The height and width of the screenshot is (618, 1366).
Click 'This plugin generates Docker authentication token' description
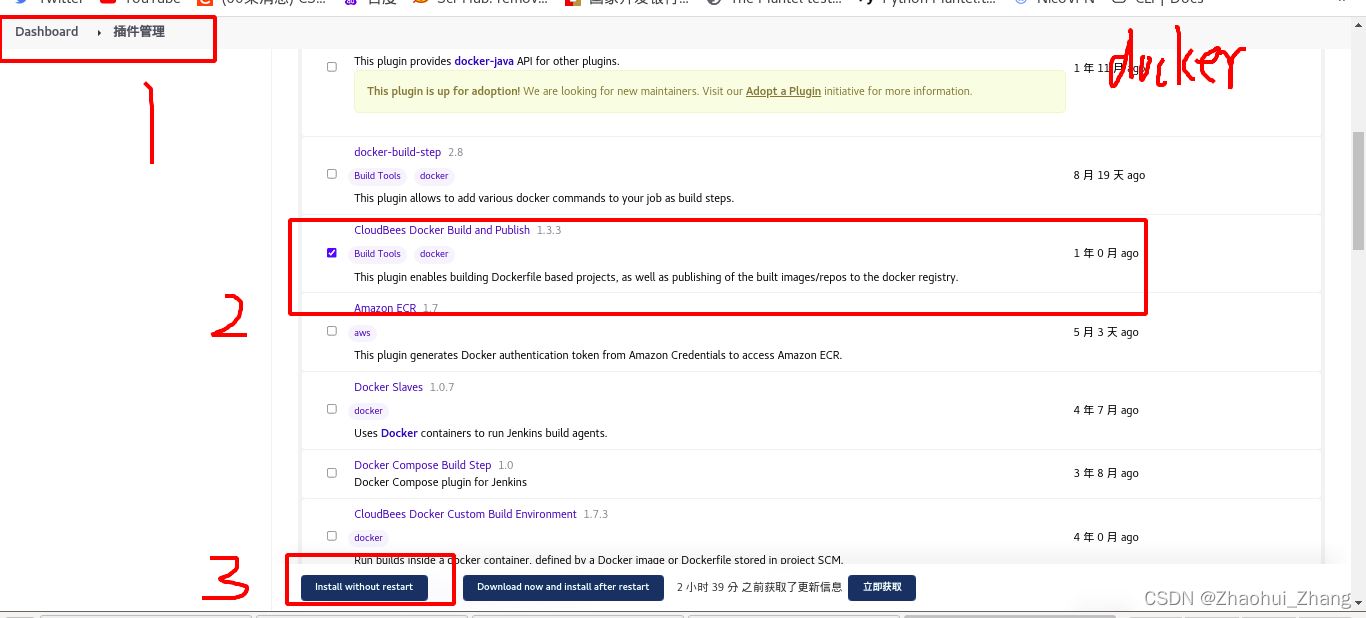(x=598, y=355)
